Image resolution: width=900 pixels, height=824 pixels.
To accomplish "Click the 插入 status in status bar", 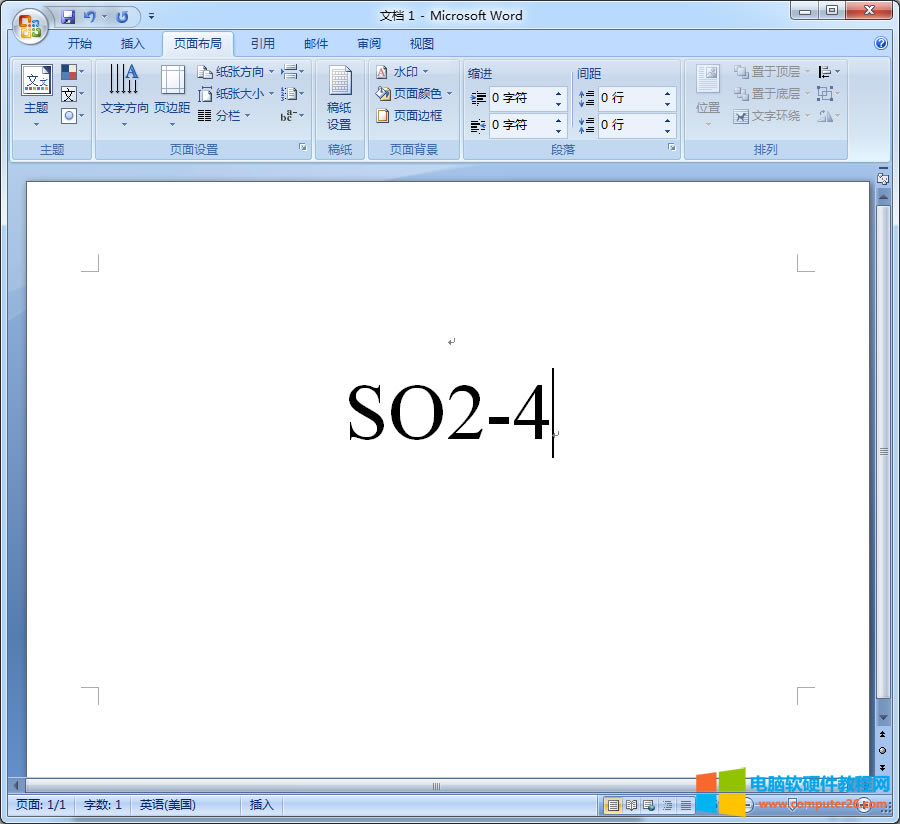I will 260,804.
